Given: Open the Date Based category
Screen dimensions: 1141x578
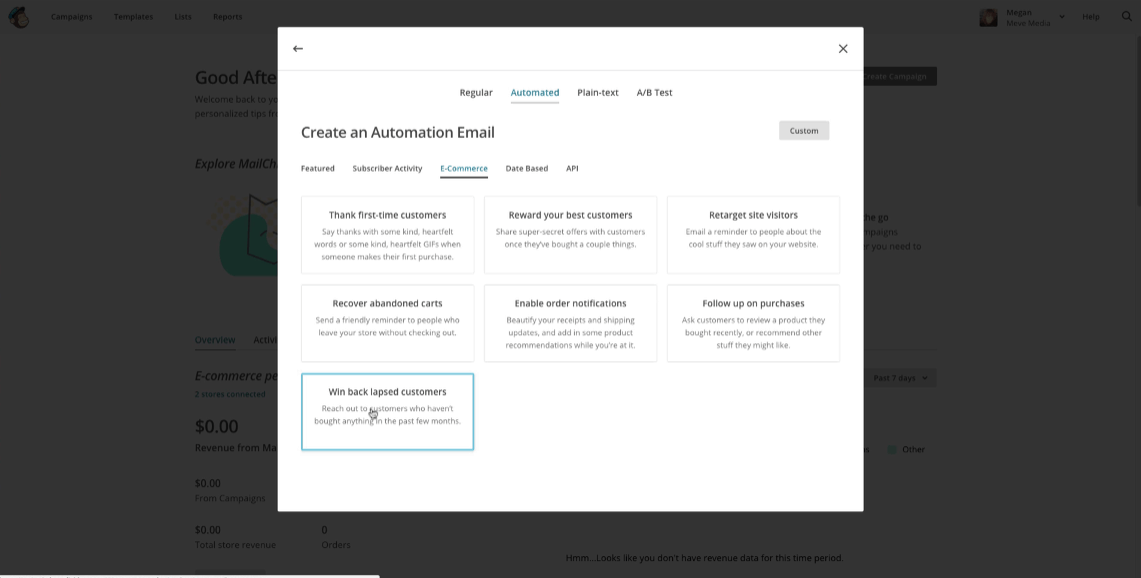Looking at the screenshot, I should click(527, 168).
